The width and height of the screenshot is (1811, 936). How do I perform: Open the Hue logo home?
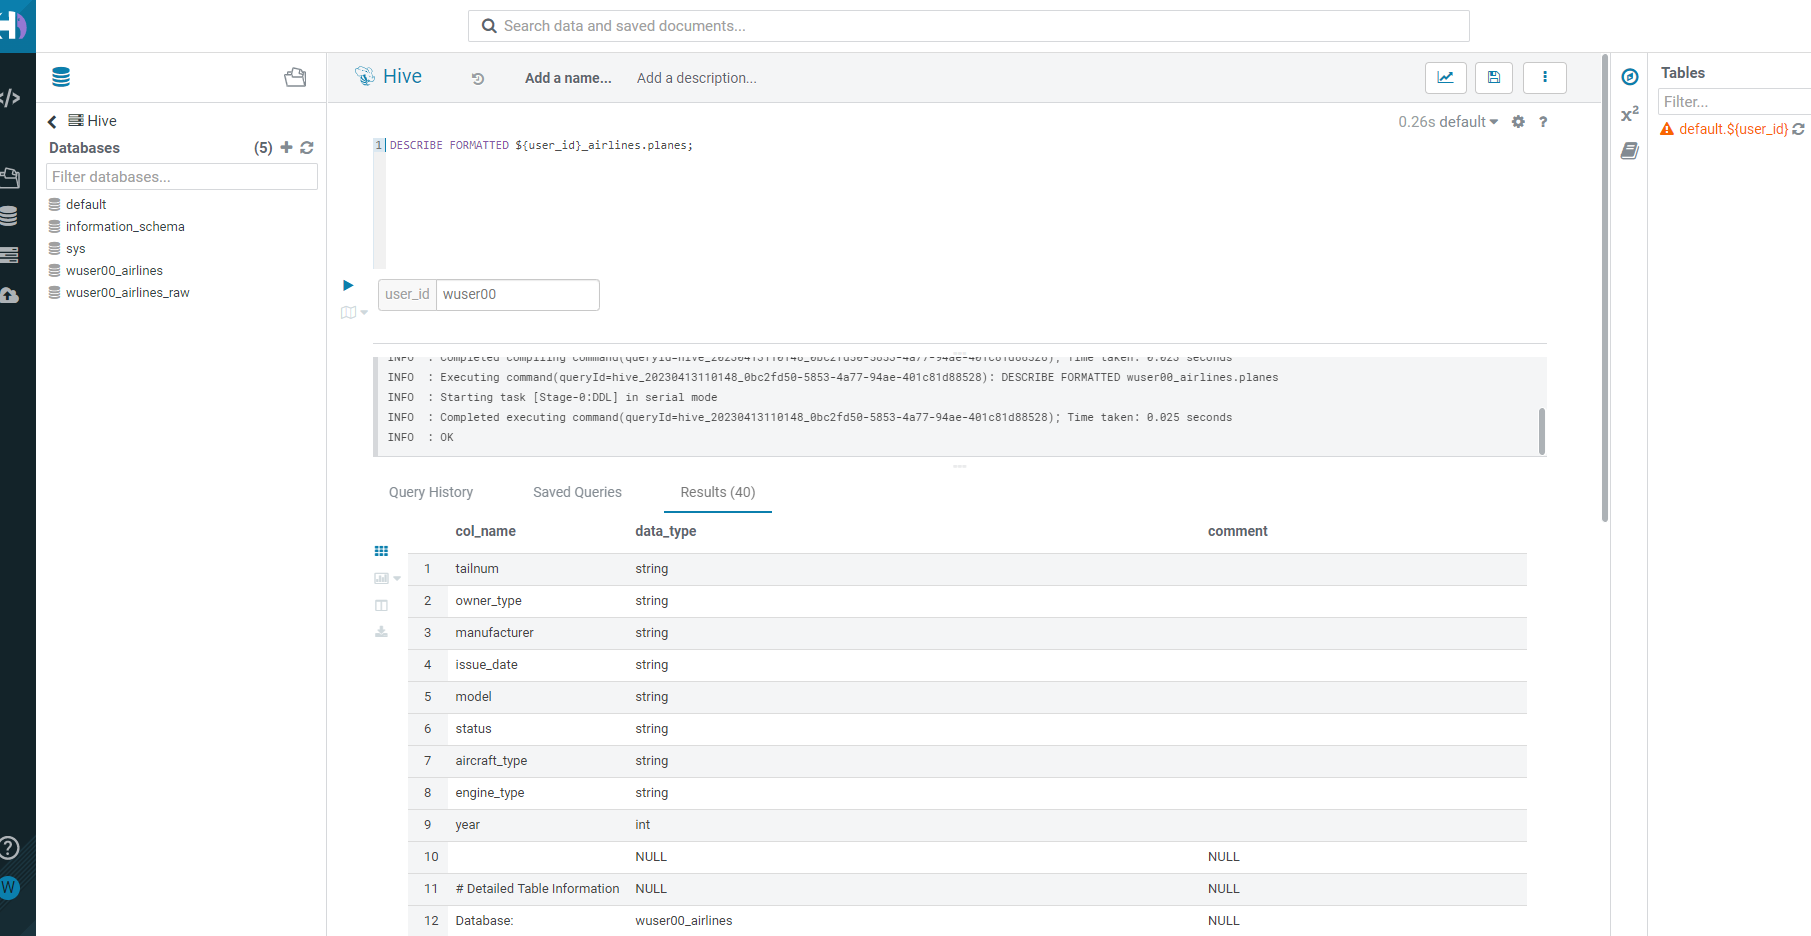14,26
